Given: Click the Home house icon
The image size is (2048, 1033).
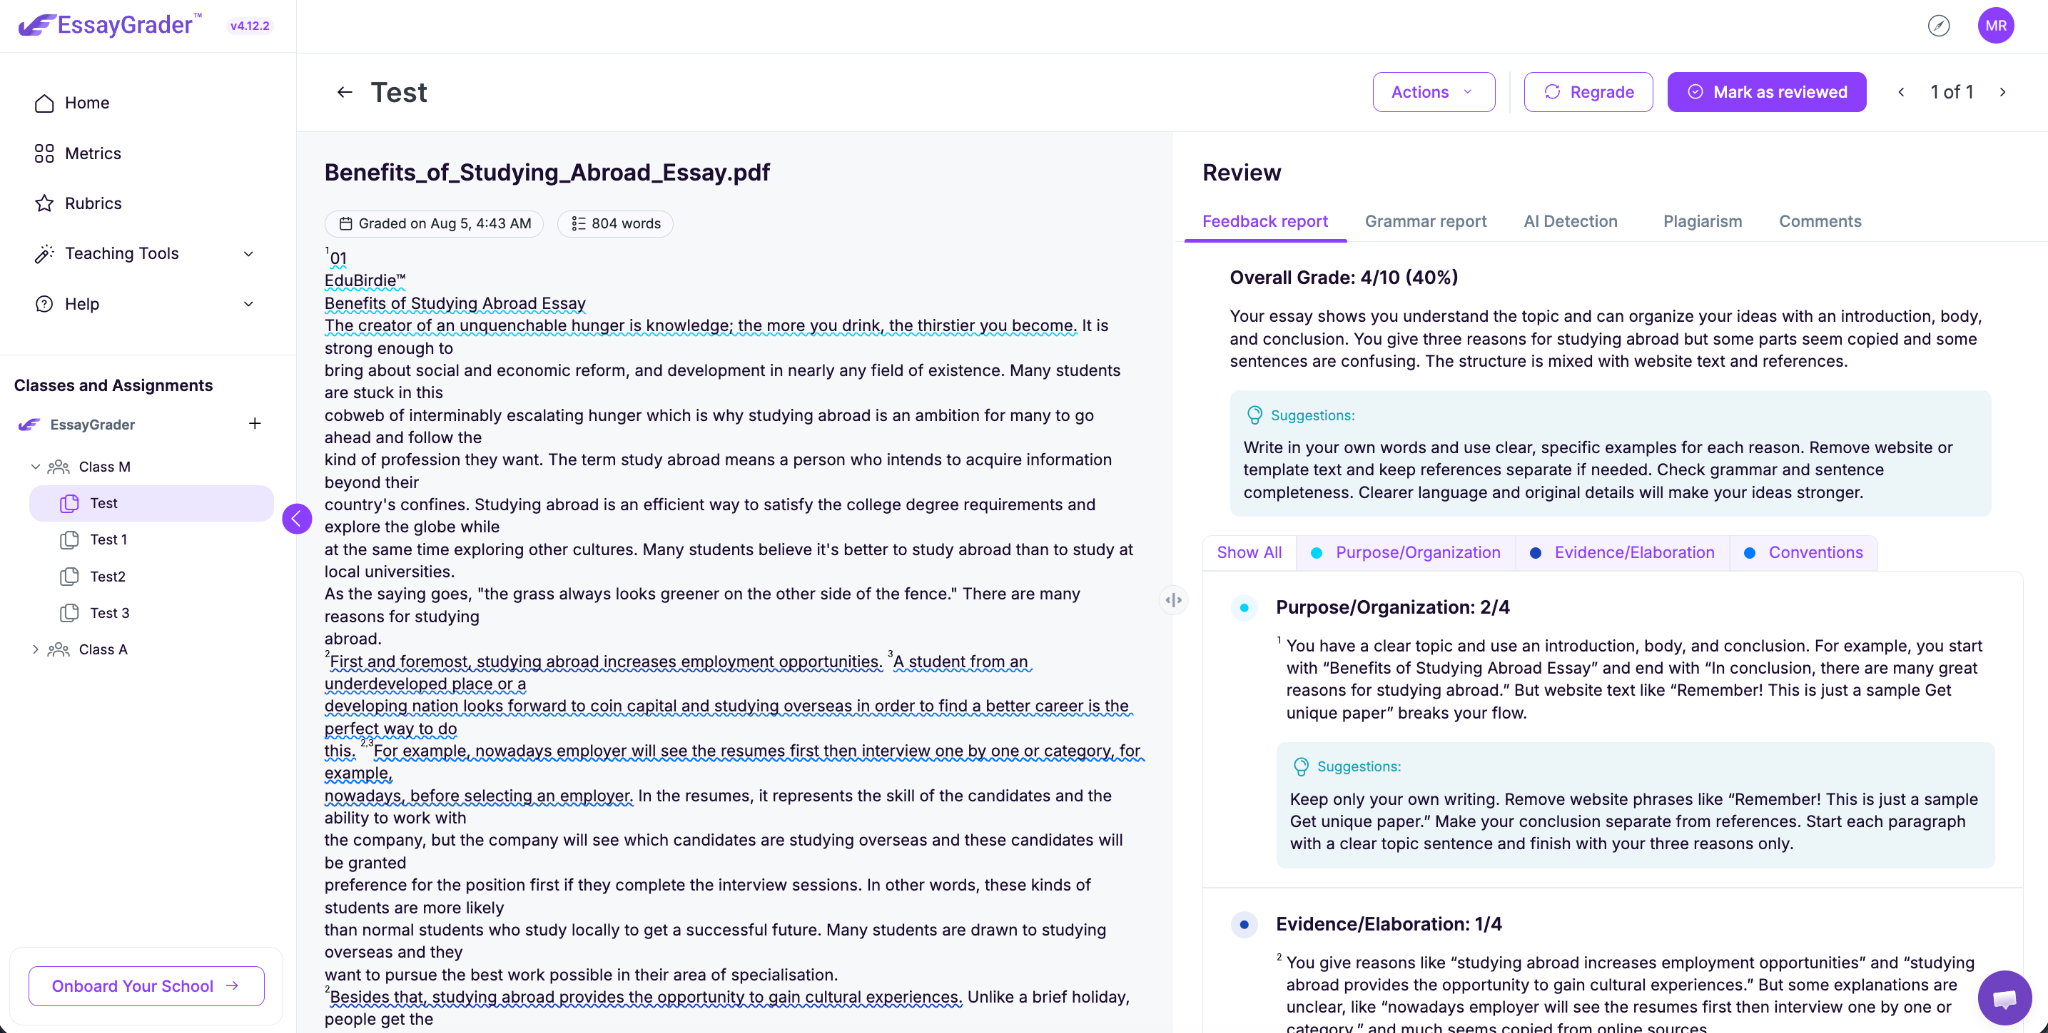Looking at the screenshot, I should [x=44, y=103].
